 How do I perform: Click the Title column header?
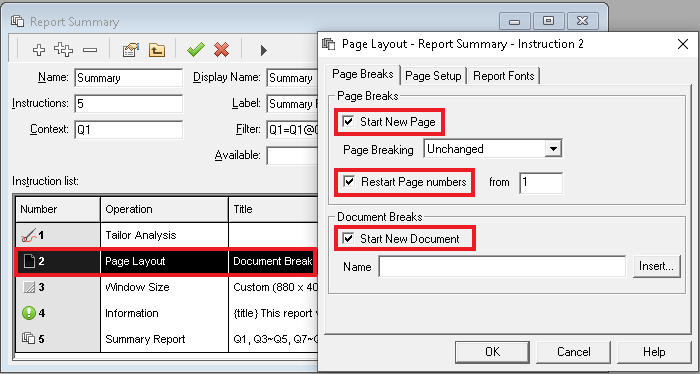point(273,209)
